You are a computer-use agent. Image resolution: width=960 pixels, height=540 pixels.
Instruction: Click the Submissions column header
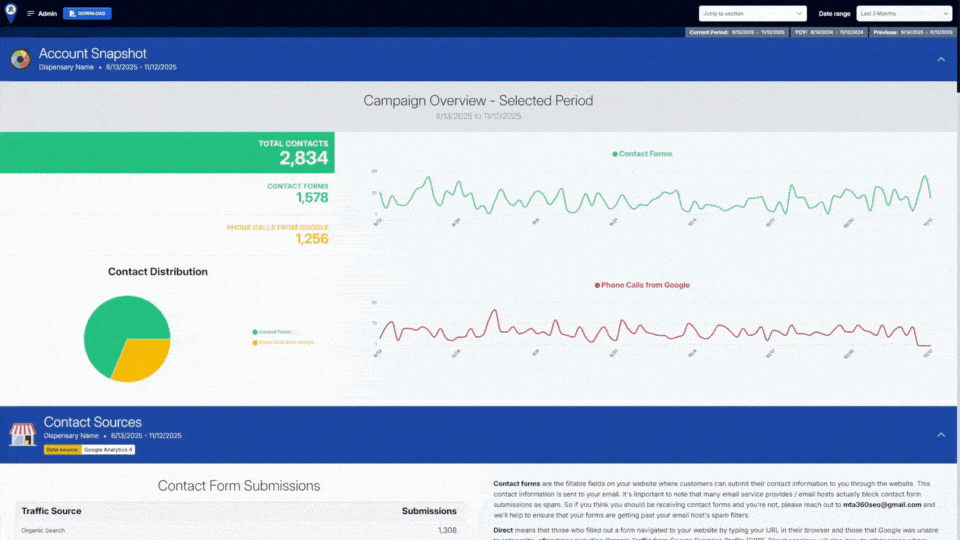click(428, 511)
